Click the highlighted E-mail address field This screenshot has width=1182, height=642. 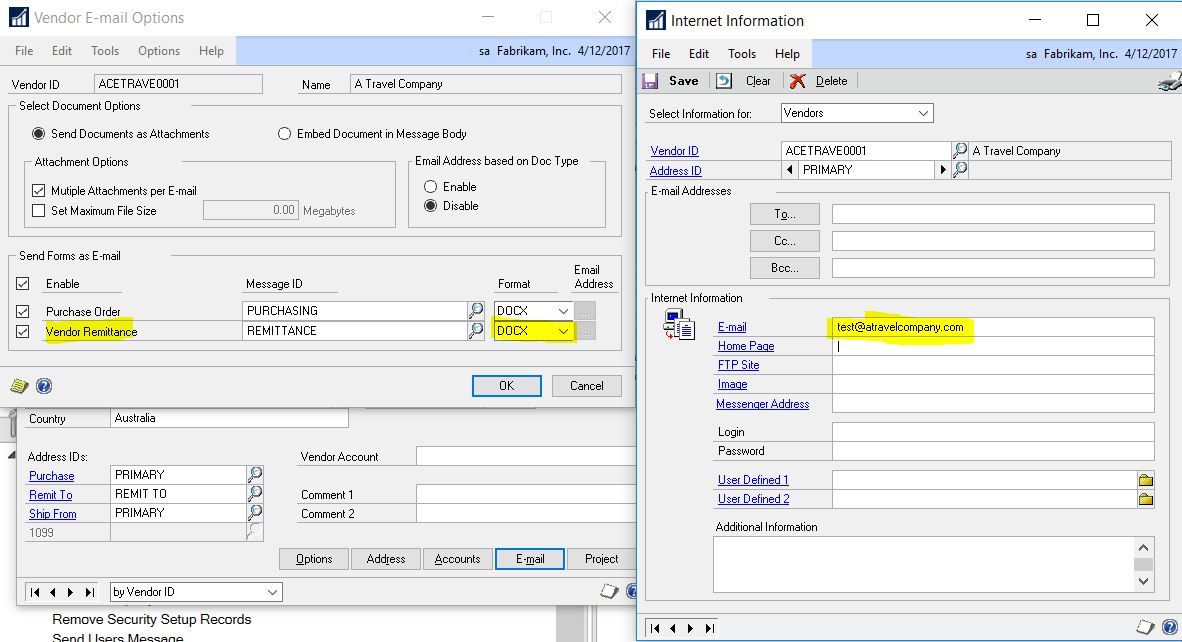pyautogui.click(x=900, y=327)
